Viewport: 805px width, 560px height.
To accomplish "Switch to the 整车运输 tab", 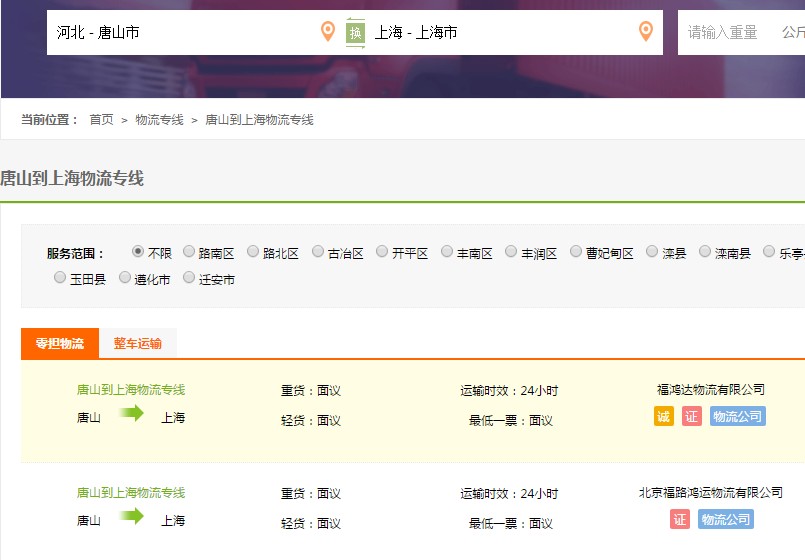I will [x=138, y=343].
